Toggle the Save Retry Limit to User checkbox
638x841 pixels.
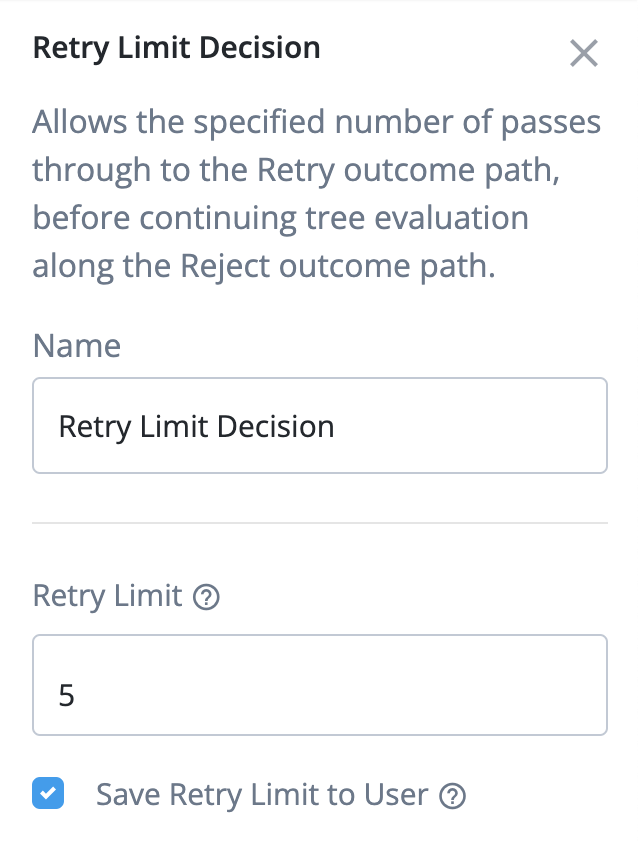tap(47, 793)
